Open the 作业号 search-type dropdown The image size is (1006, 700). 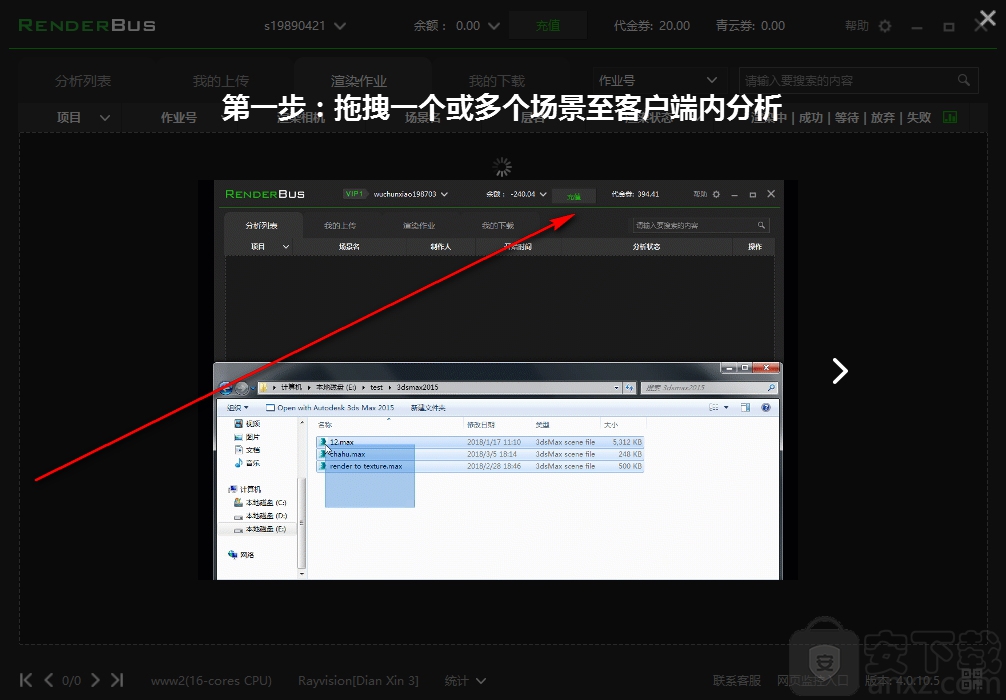658,80
